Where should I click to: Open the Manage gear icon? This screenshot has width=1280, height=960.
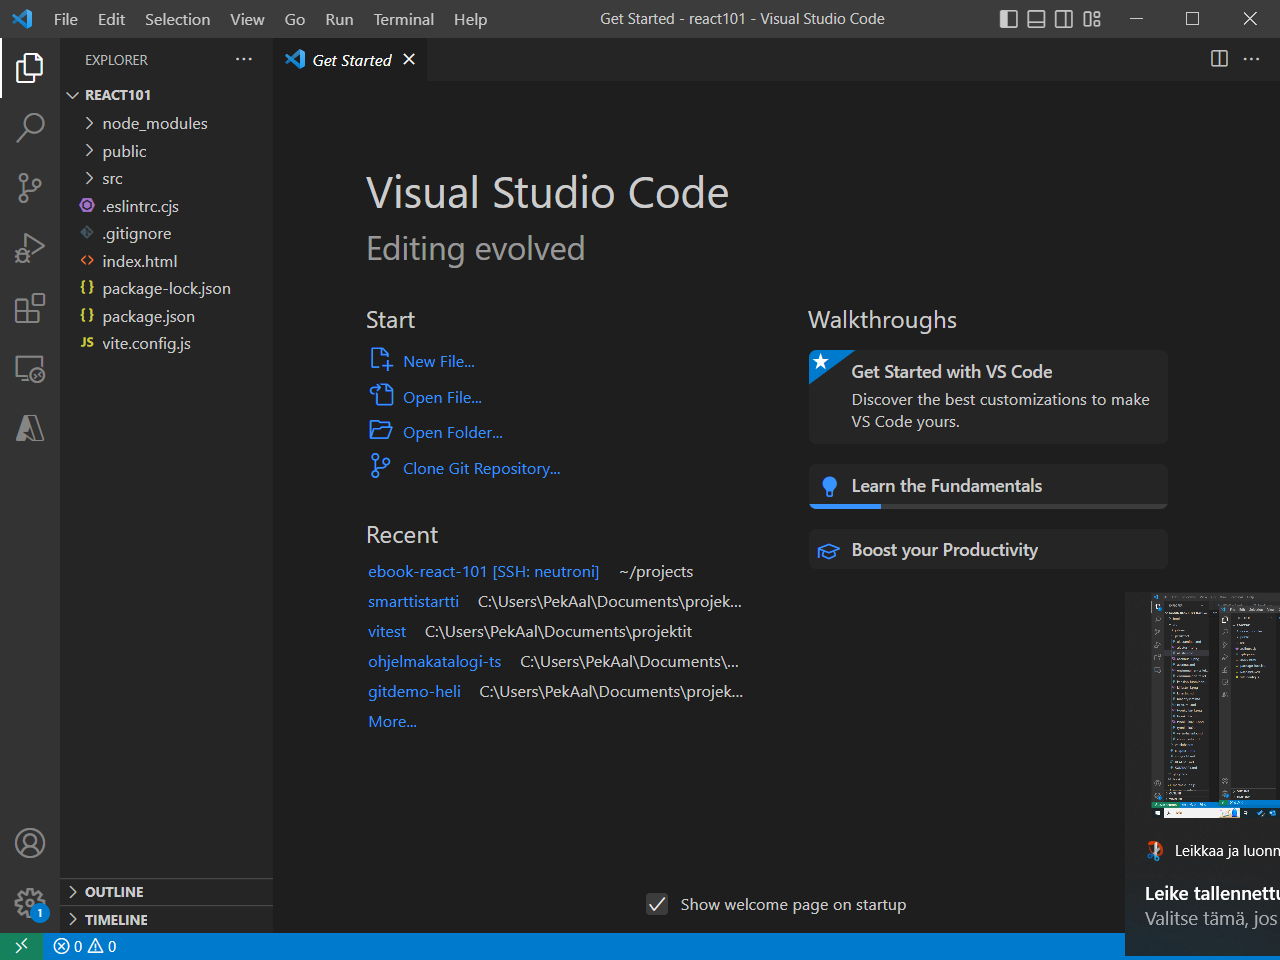(30, 904)
